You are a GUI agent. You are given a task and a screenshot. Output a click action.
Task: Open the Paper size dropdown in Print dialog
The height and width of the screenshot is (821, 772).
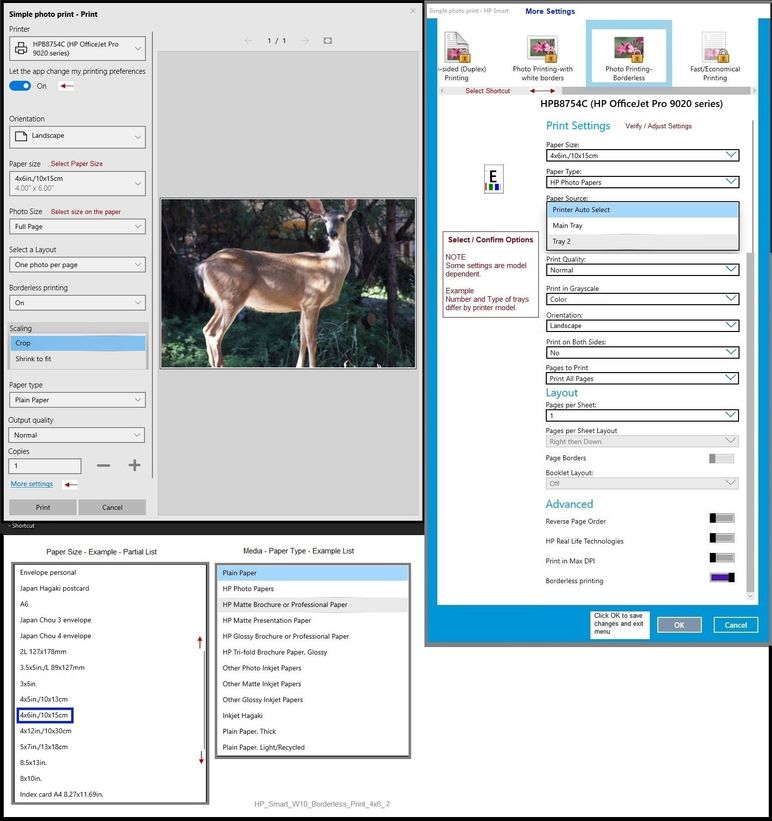pyautogui.click(x=77, y=183)
